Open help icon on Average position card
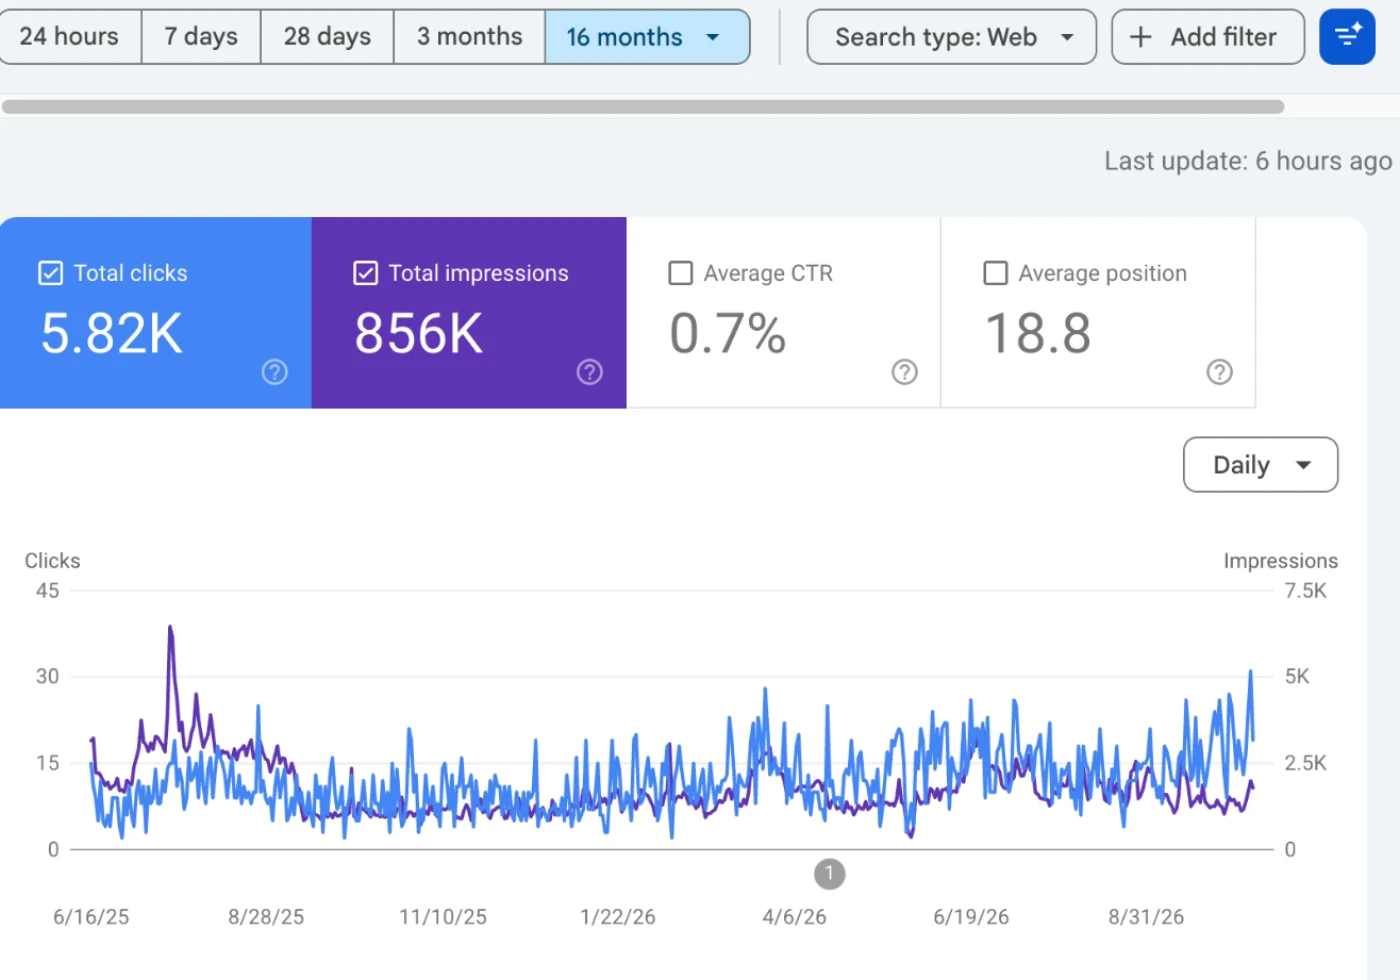 (x=1220, y=372)
